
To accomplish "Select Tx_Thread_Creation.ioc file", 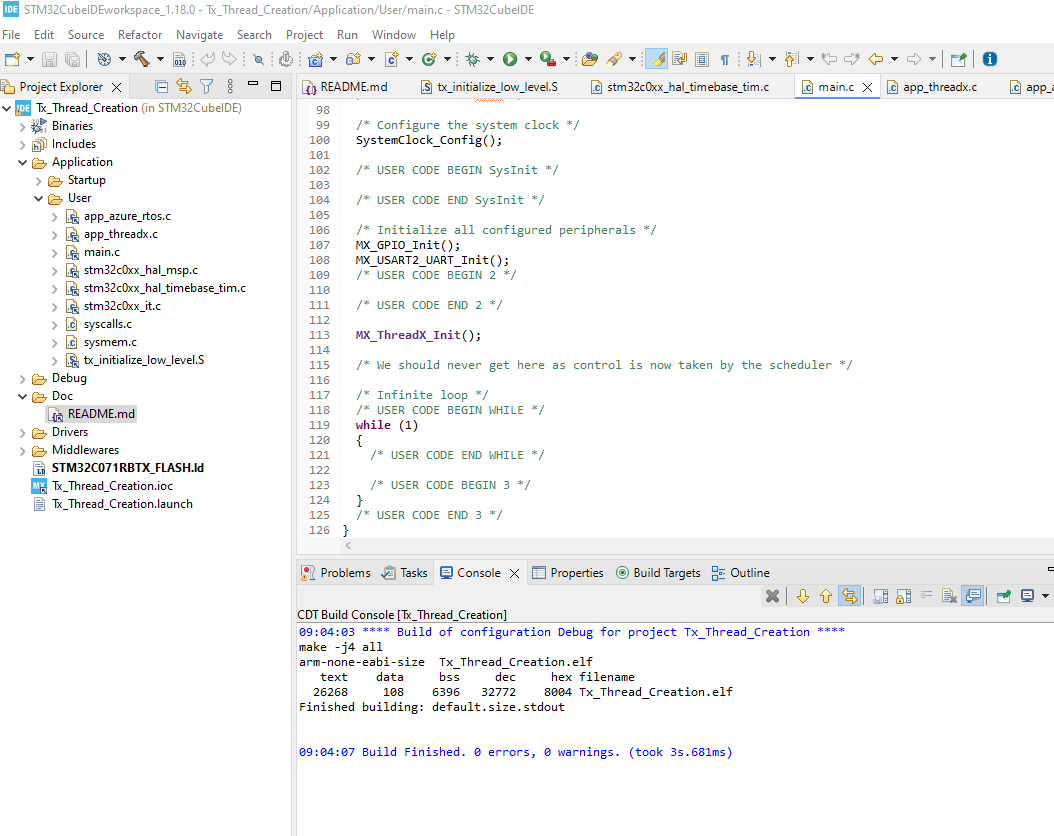I will 112,486.
